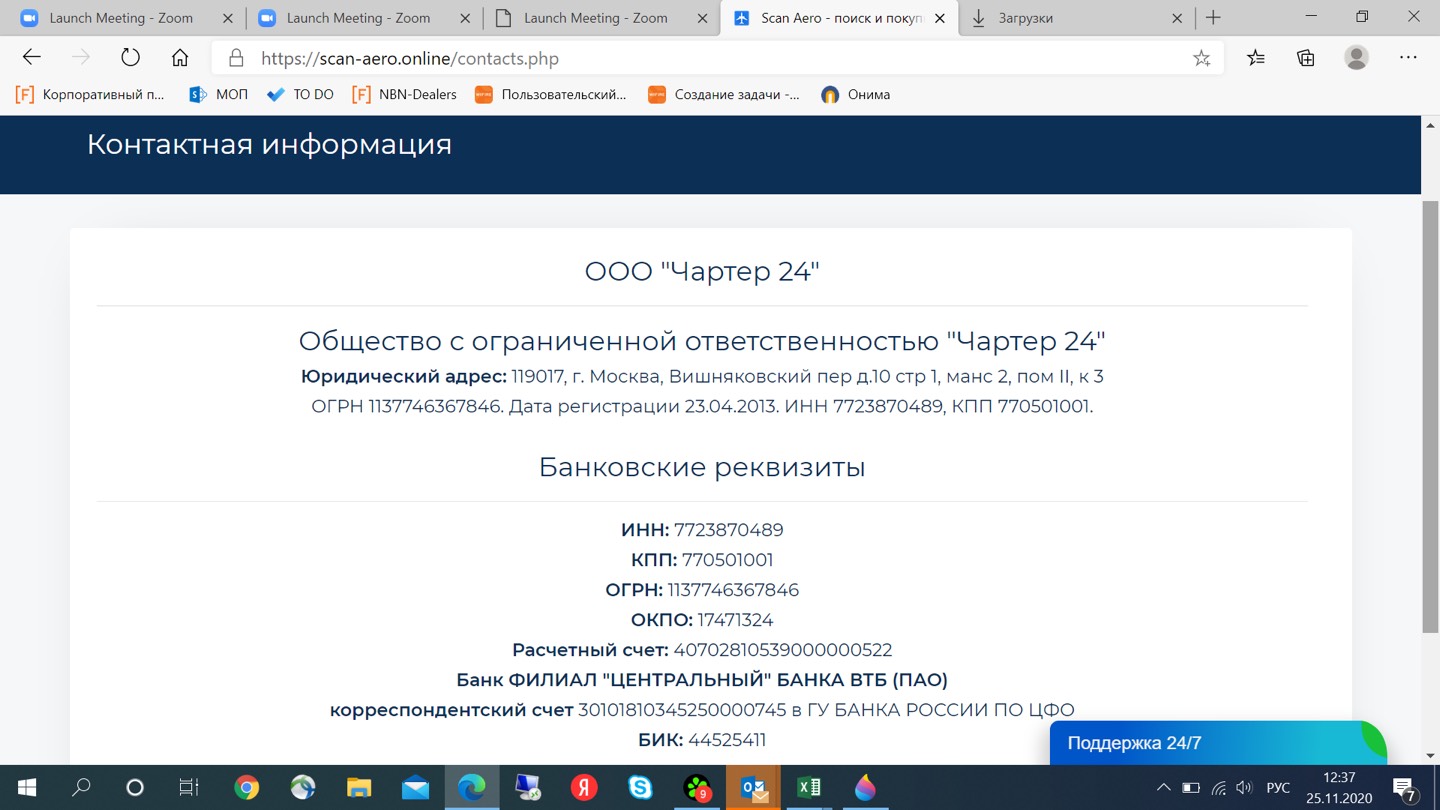Open the Онима bookmark
The height and width of the screenshot is (810, 1440).
(x=855, y=94)
